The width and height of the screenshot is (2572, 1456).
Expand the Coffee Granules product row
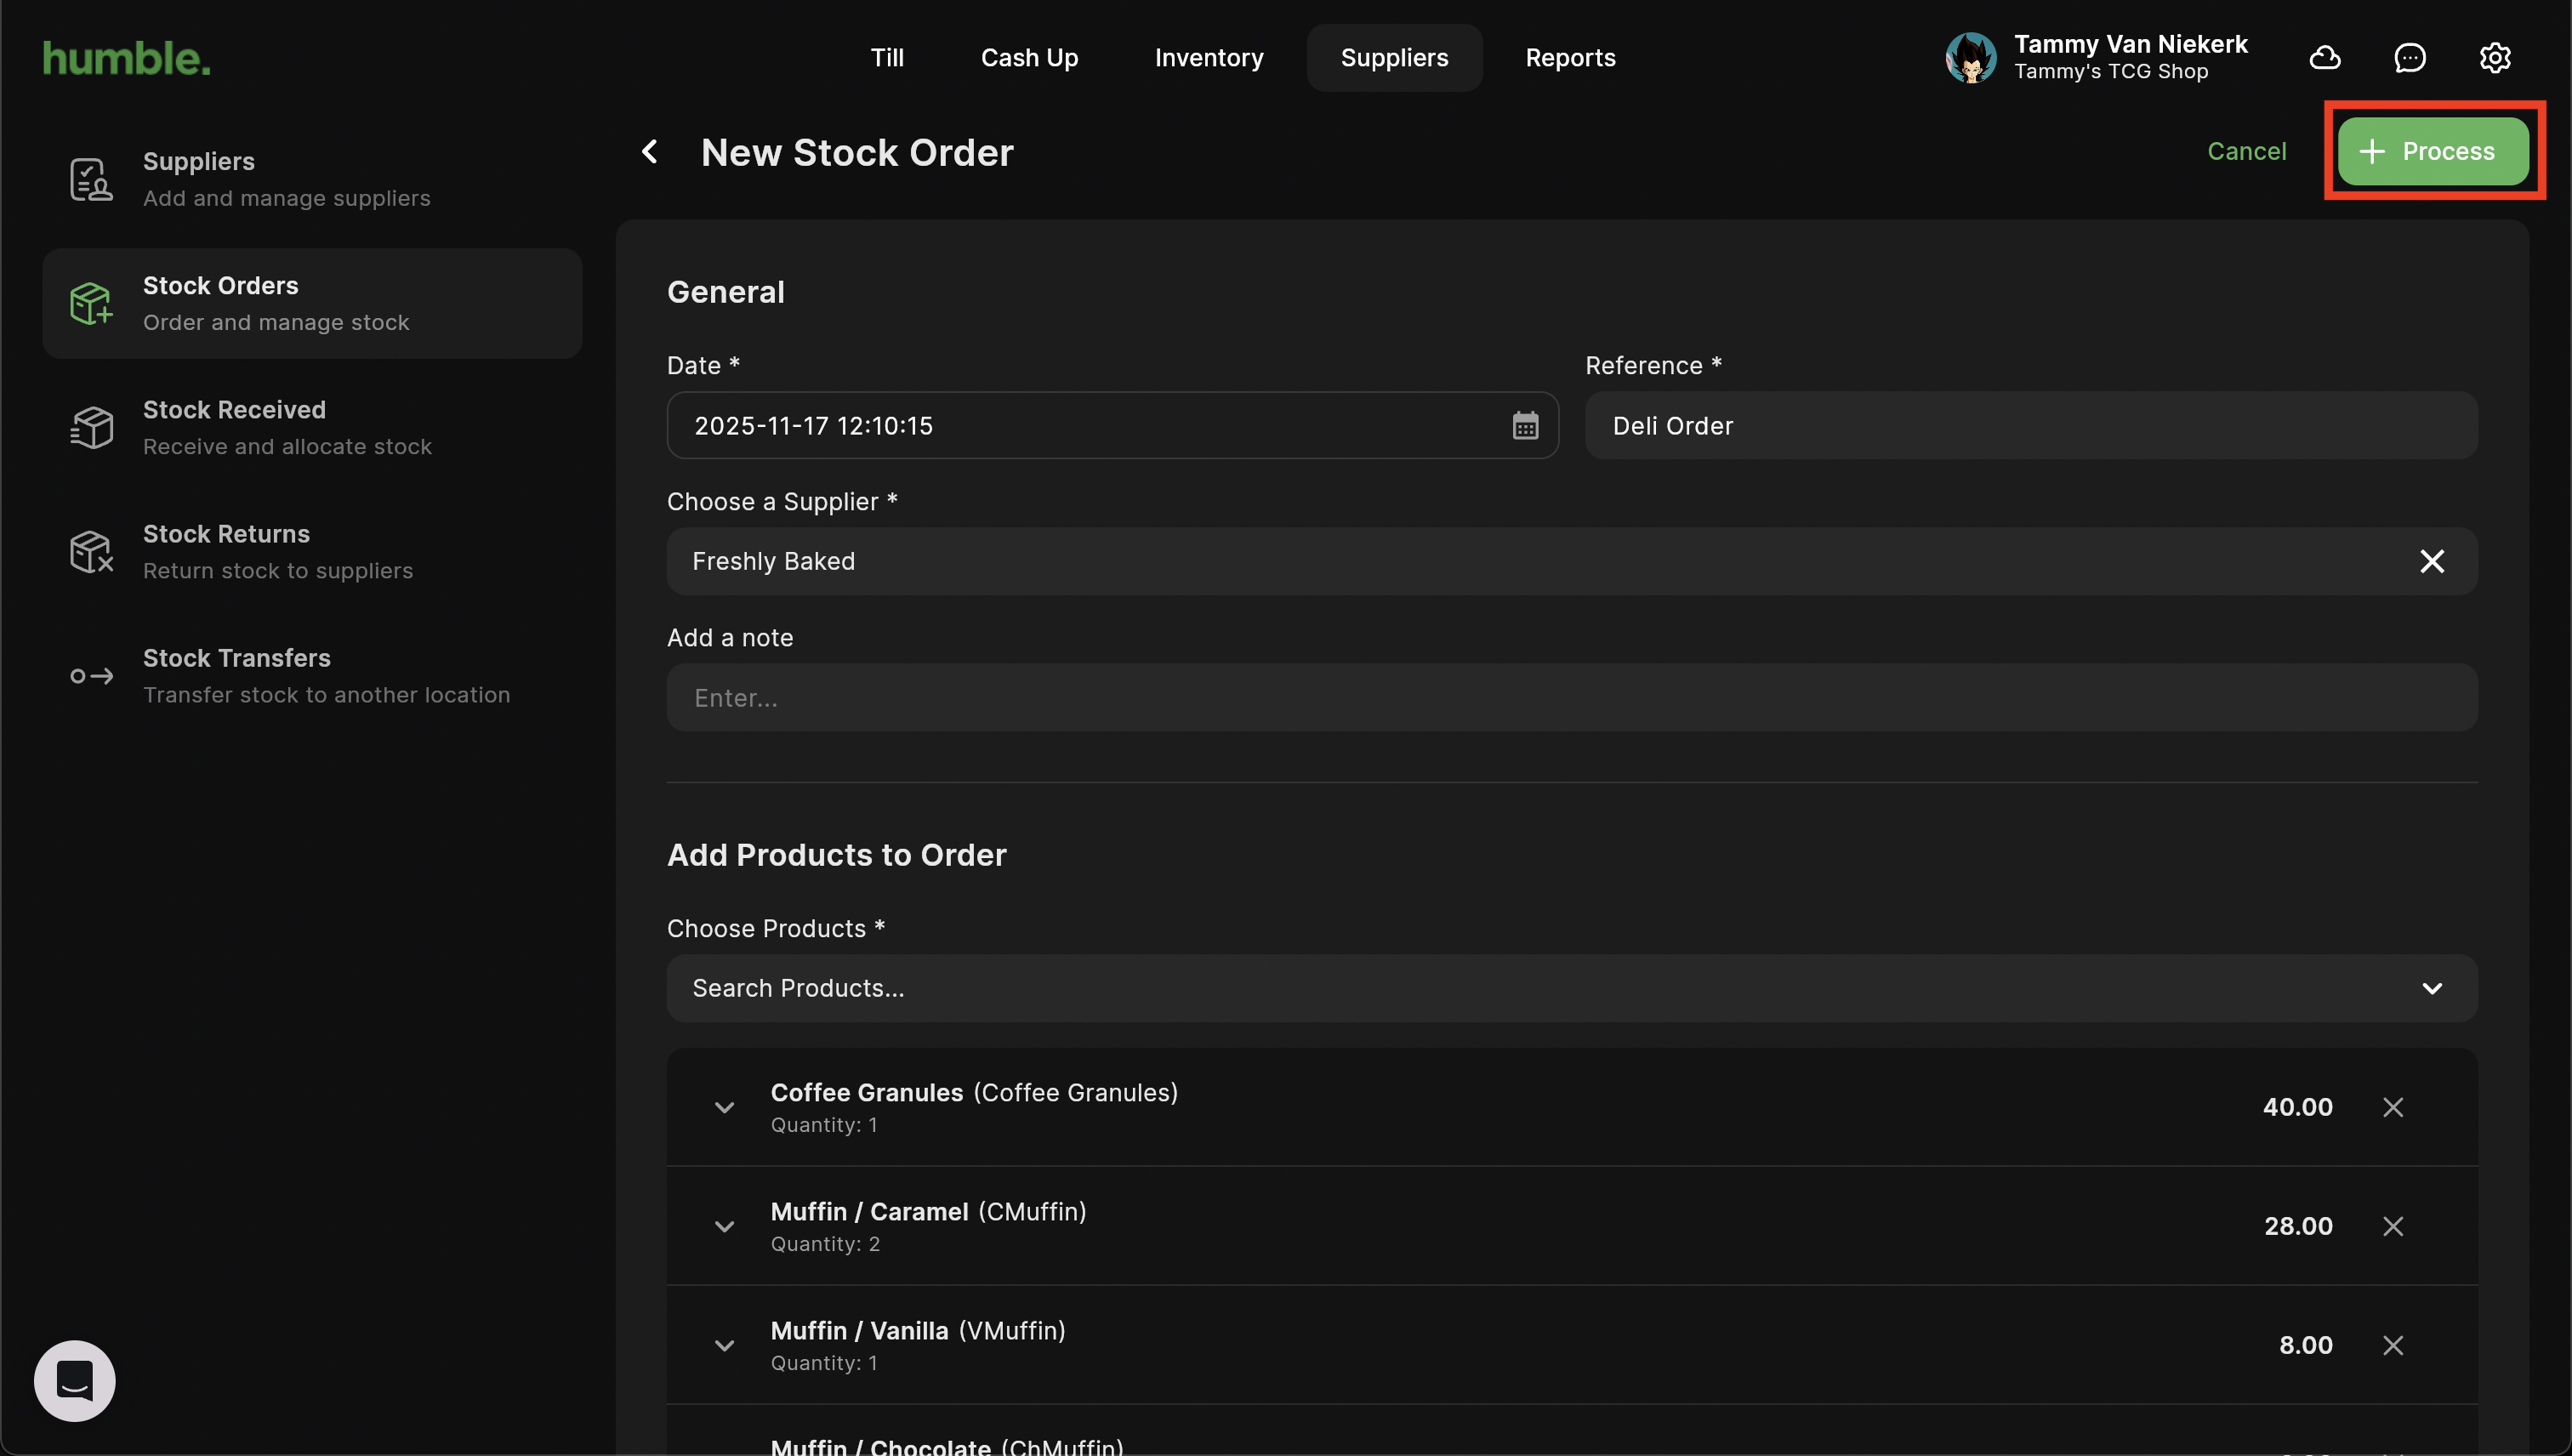(724, 1107)
